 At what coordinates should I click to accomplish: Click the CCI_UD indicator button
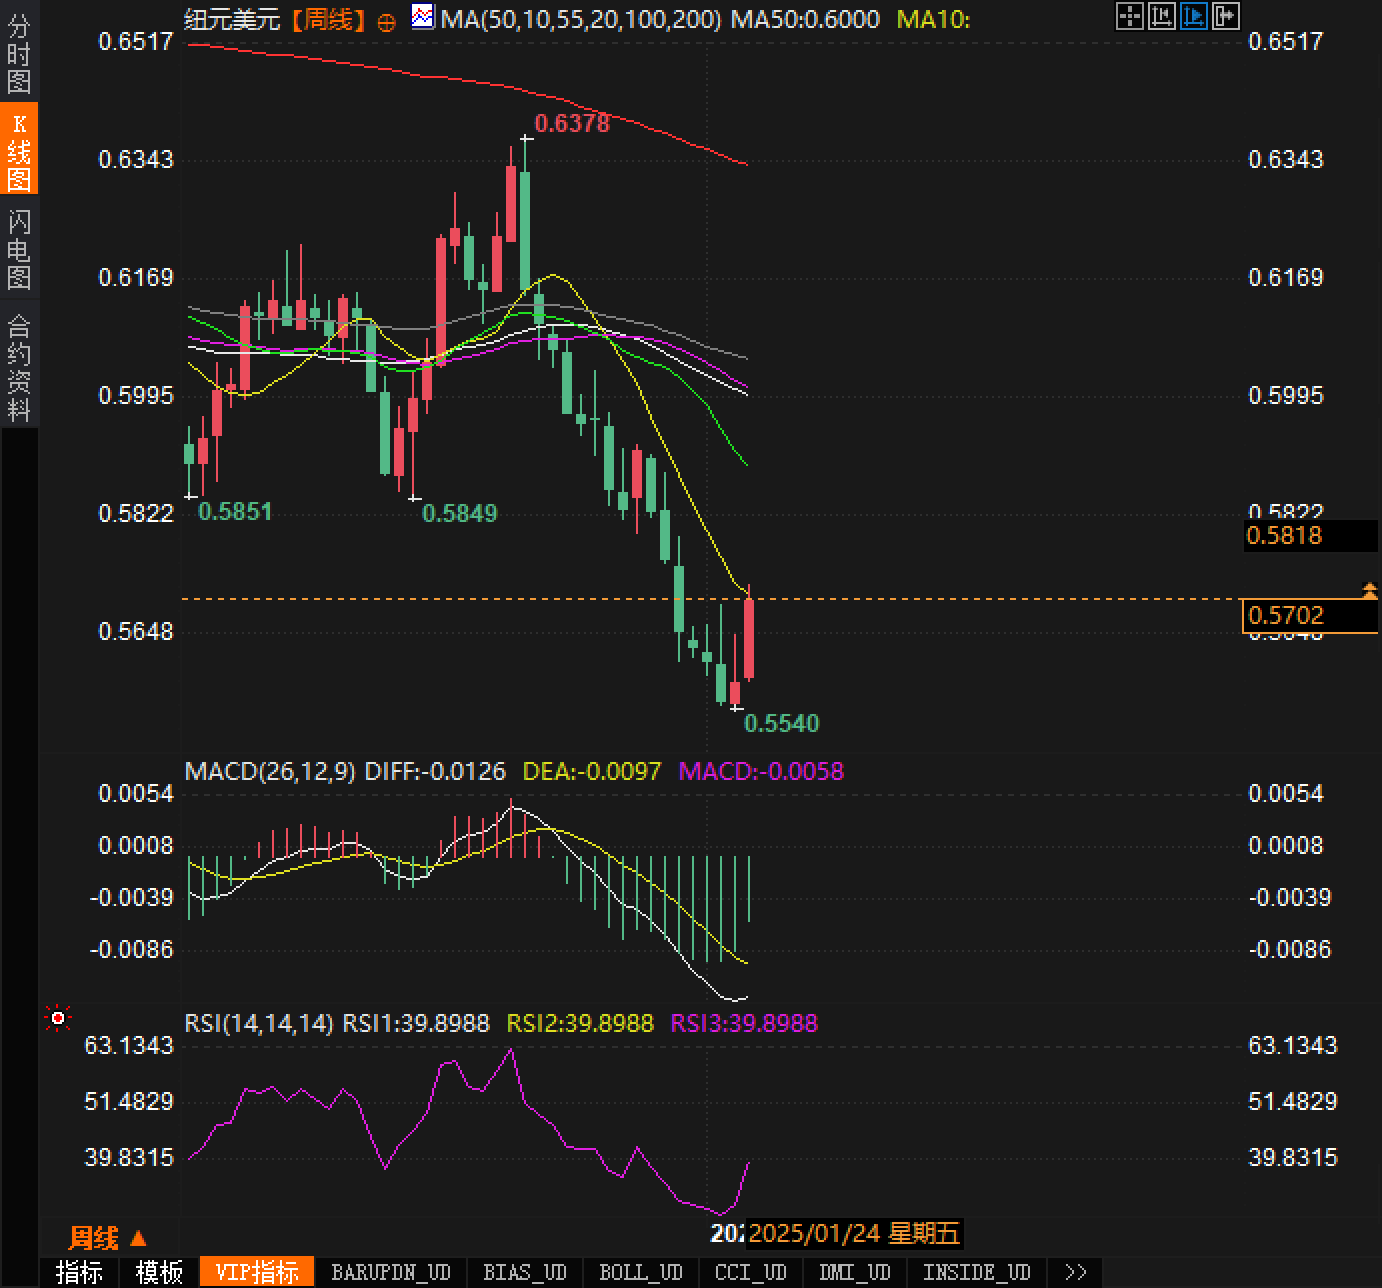750,1272
